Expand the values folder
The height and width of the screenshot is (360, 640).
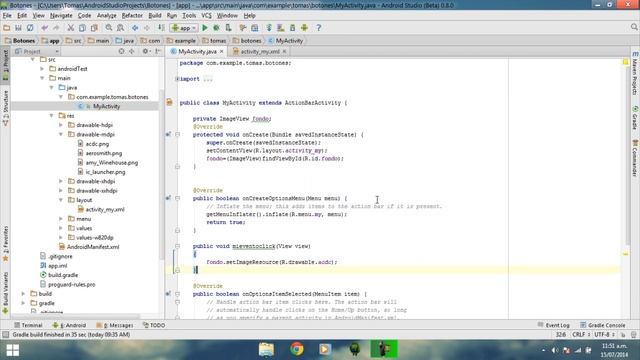(x=61, y=228)
